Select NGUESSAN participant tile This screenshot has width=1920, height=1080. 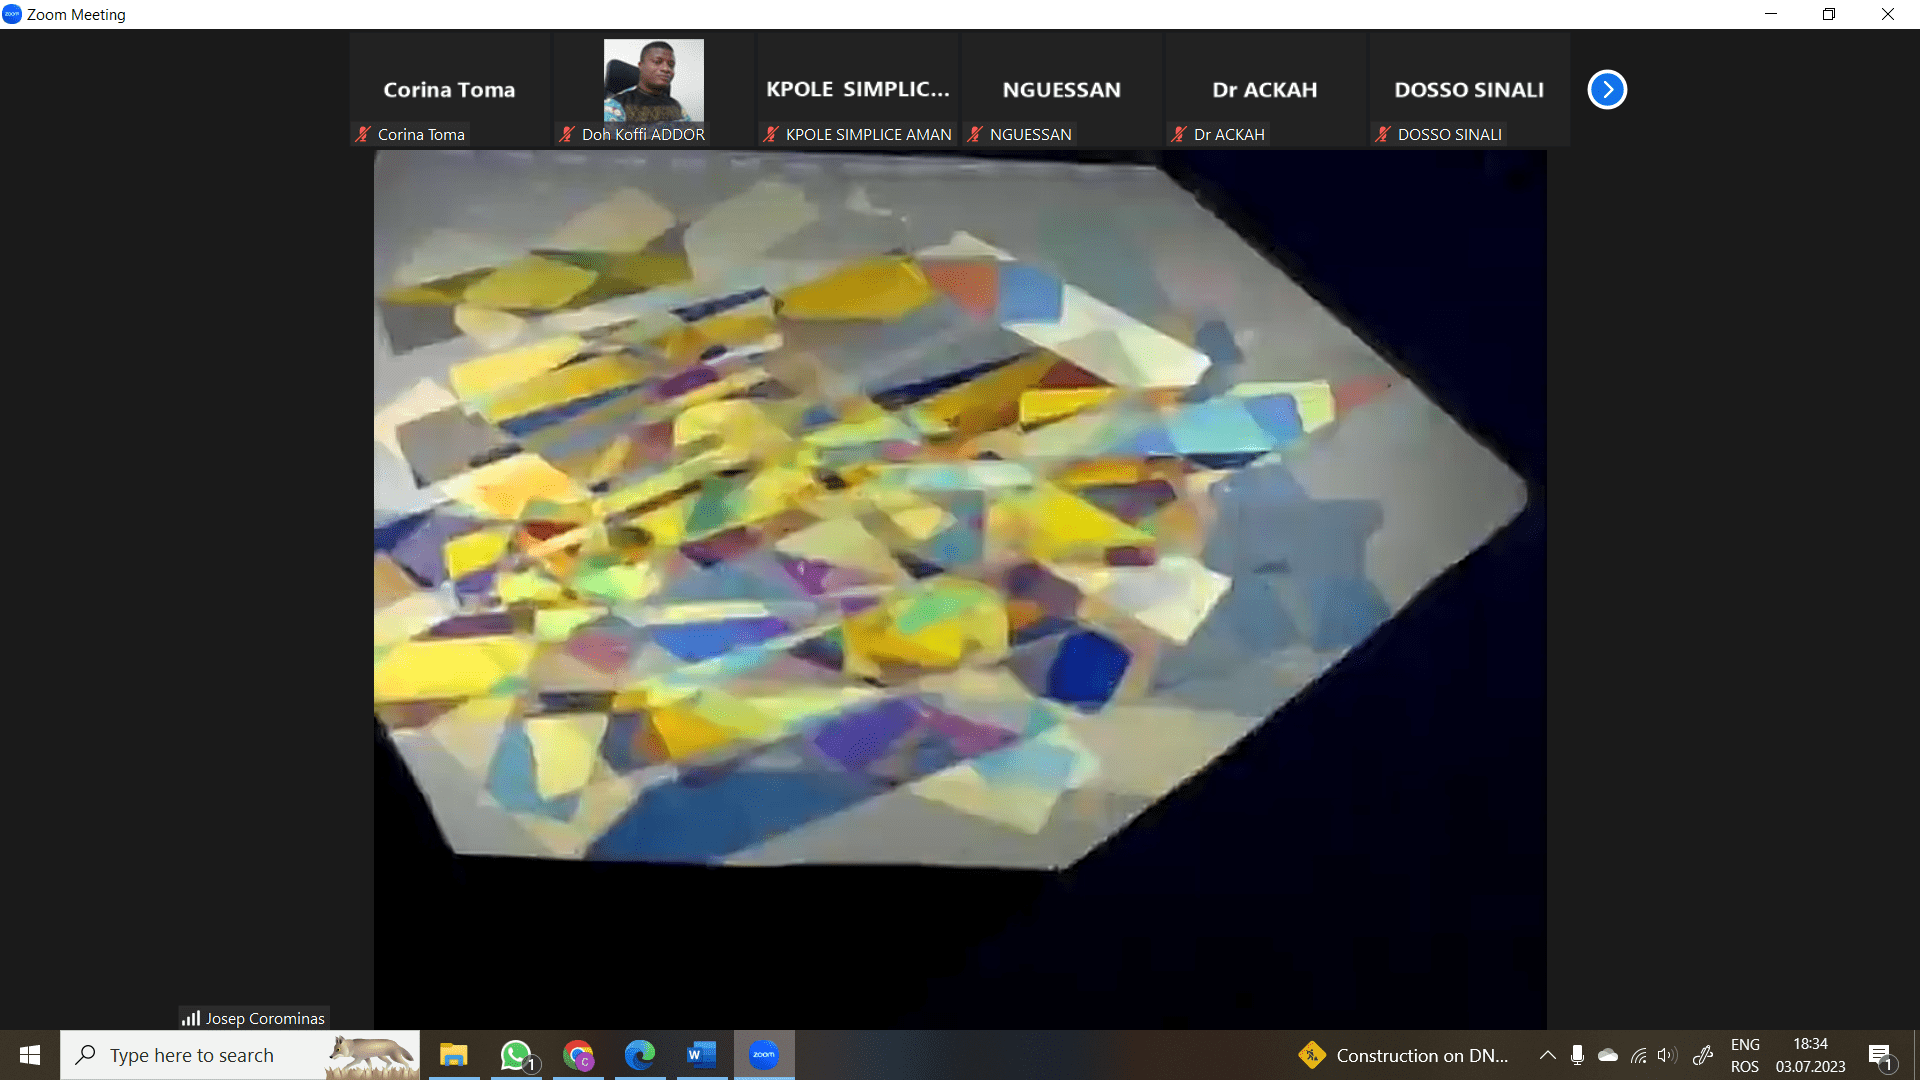(1061, 90)
